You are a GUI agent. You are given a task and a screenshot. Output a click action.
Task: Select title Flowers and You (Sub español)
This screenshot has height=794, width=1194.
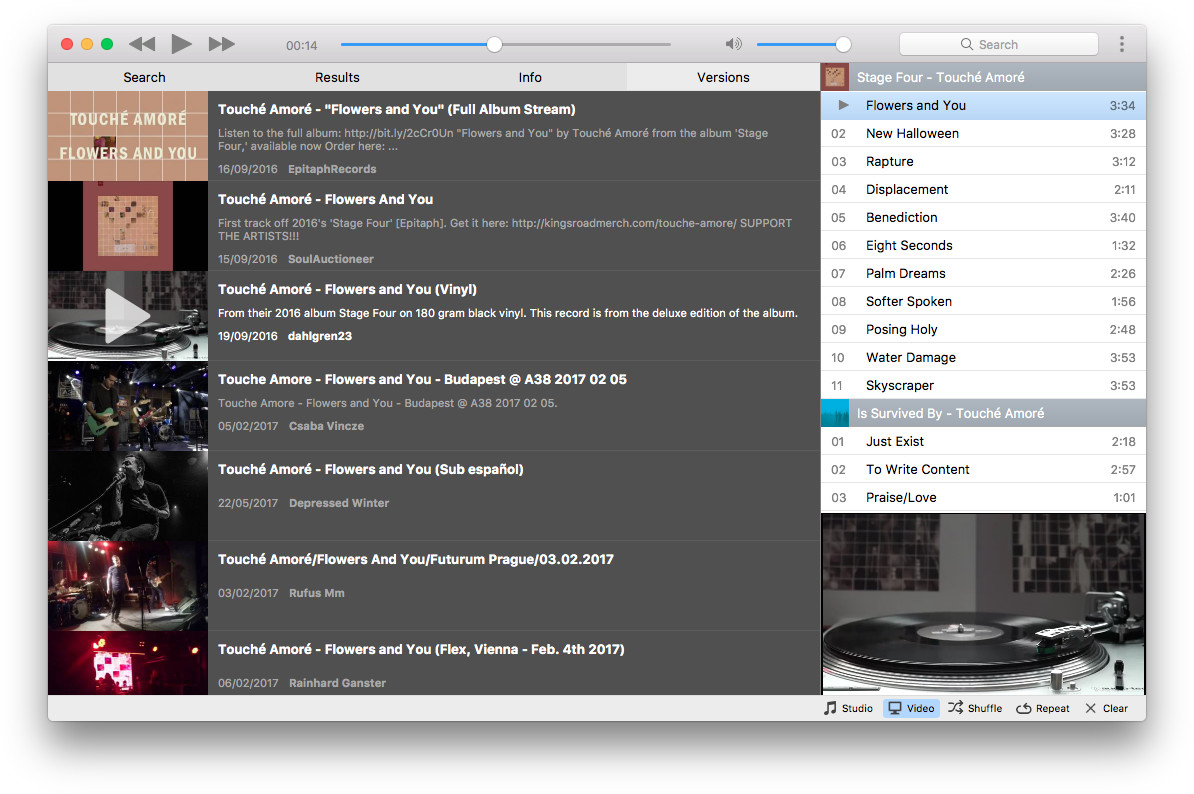pos(371,469)
